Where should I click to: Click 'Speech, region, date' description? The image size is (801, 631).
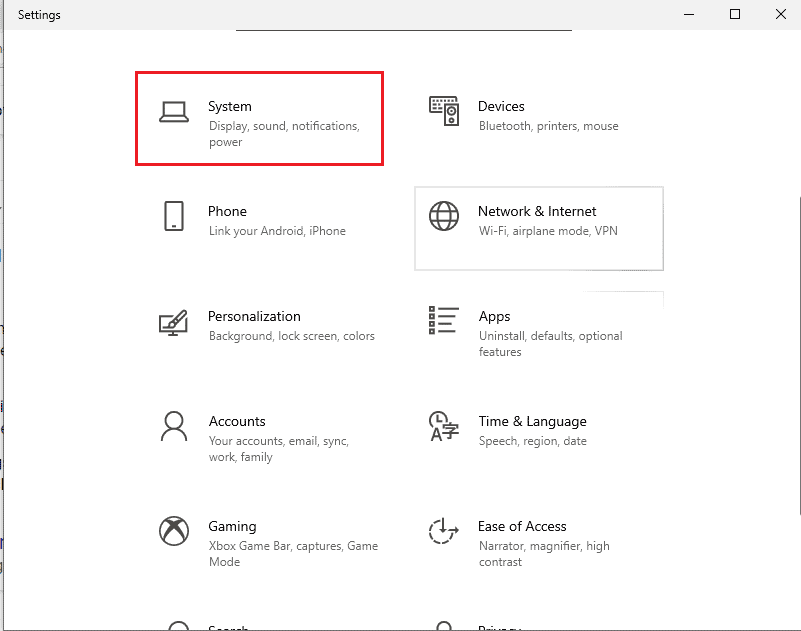point(533,441)
